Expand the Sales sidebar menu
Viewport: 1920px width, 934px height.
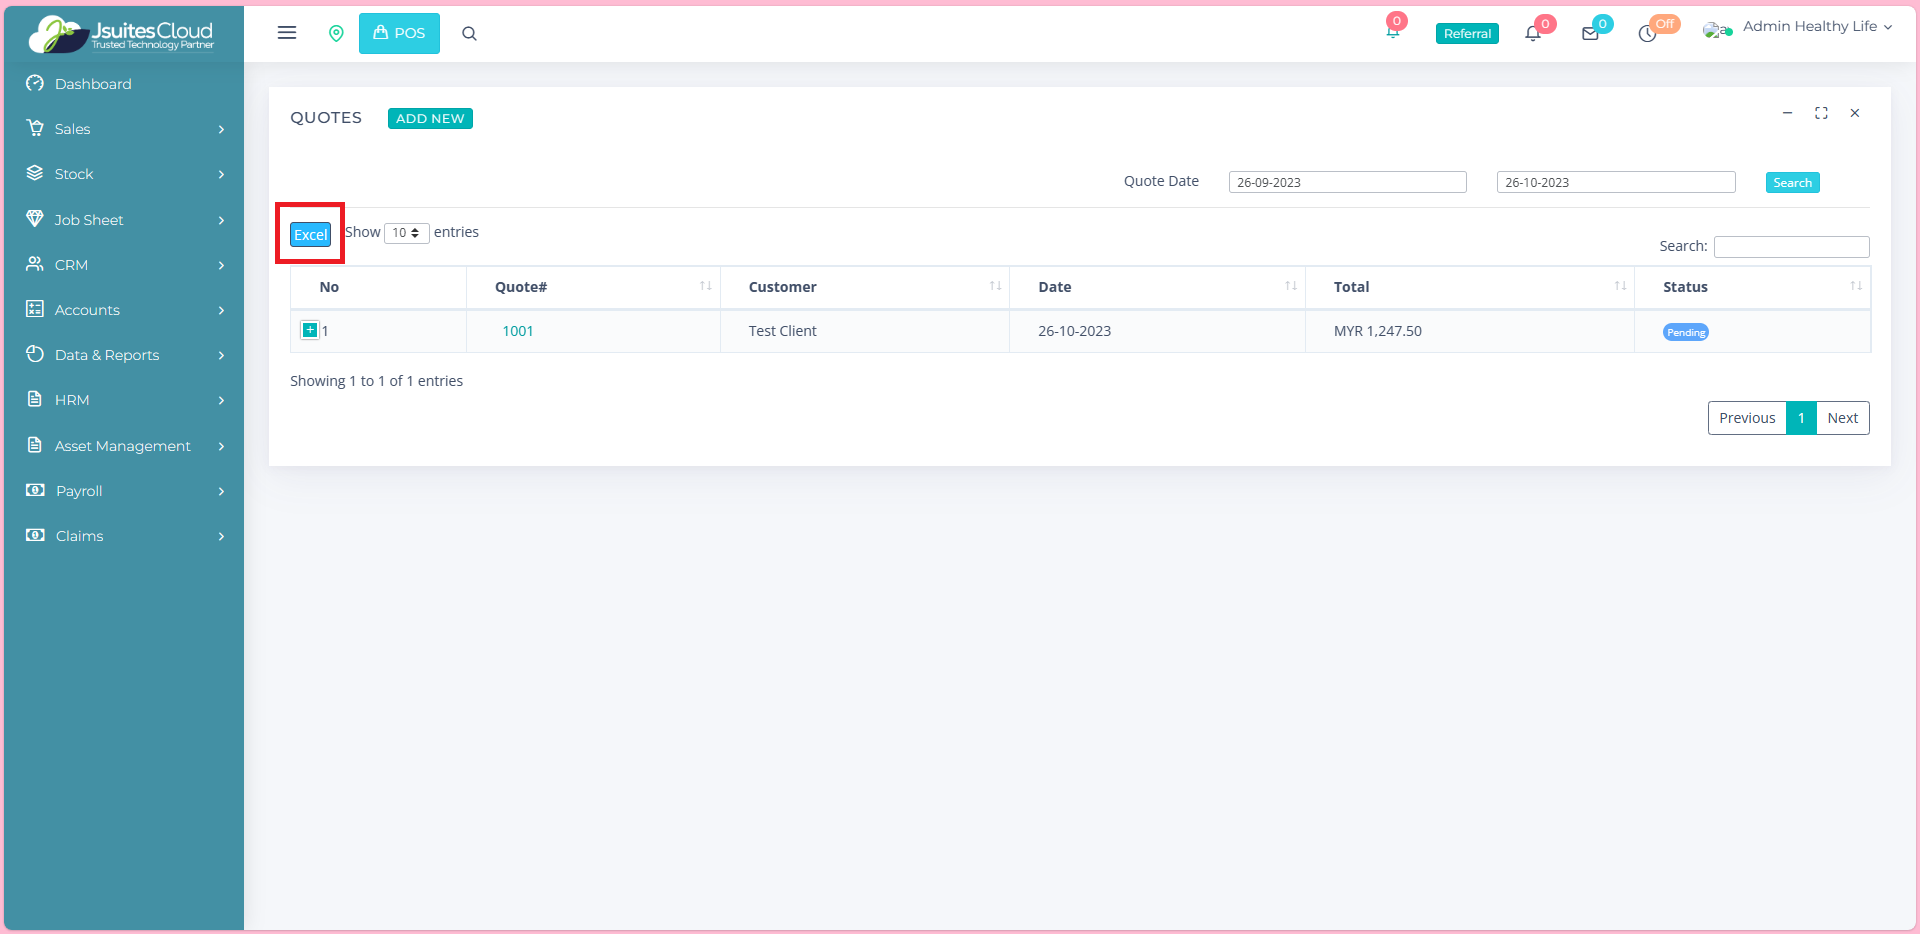(124, 129)
